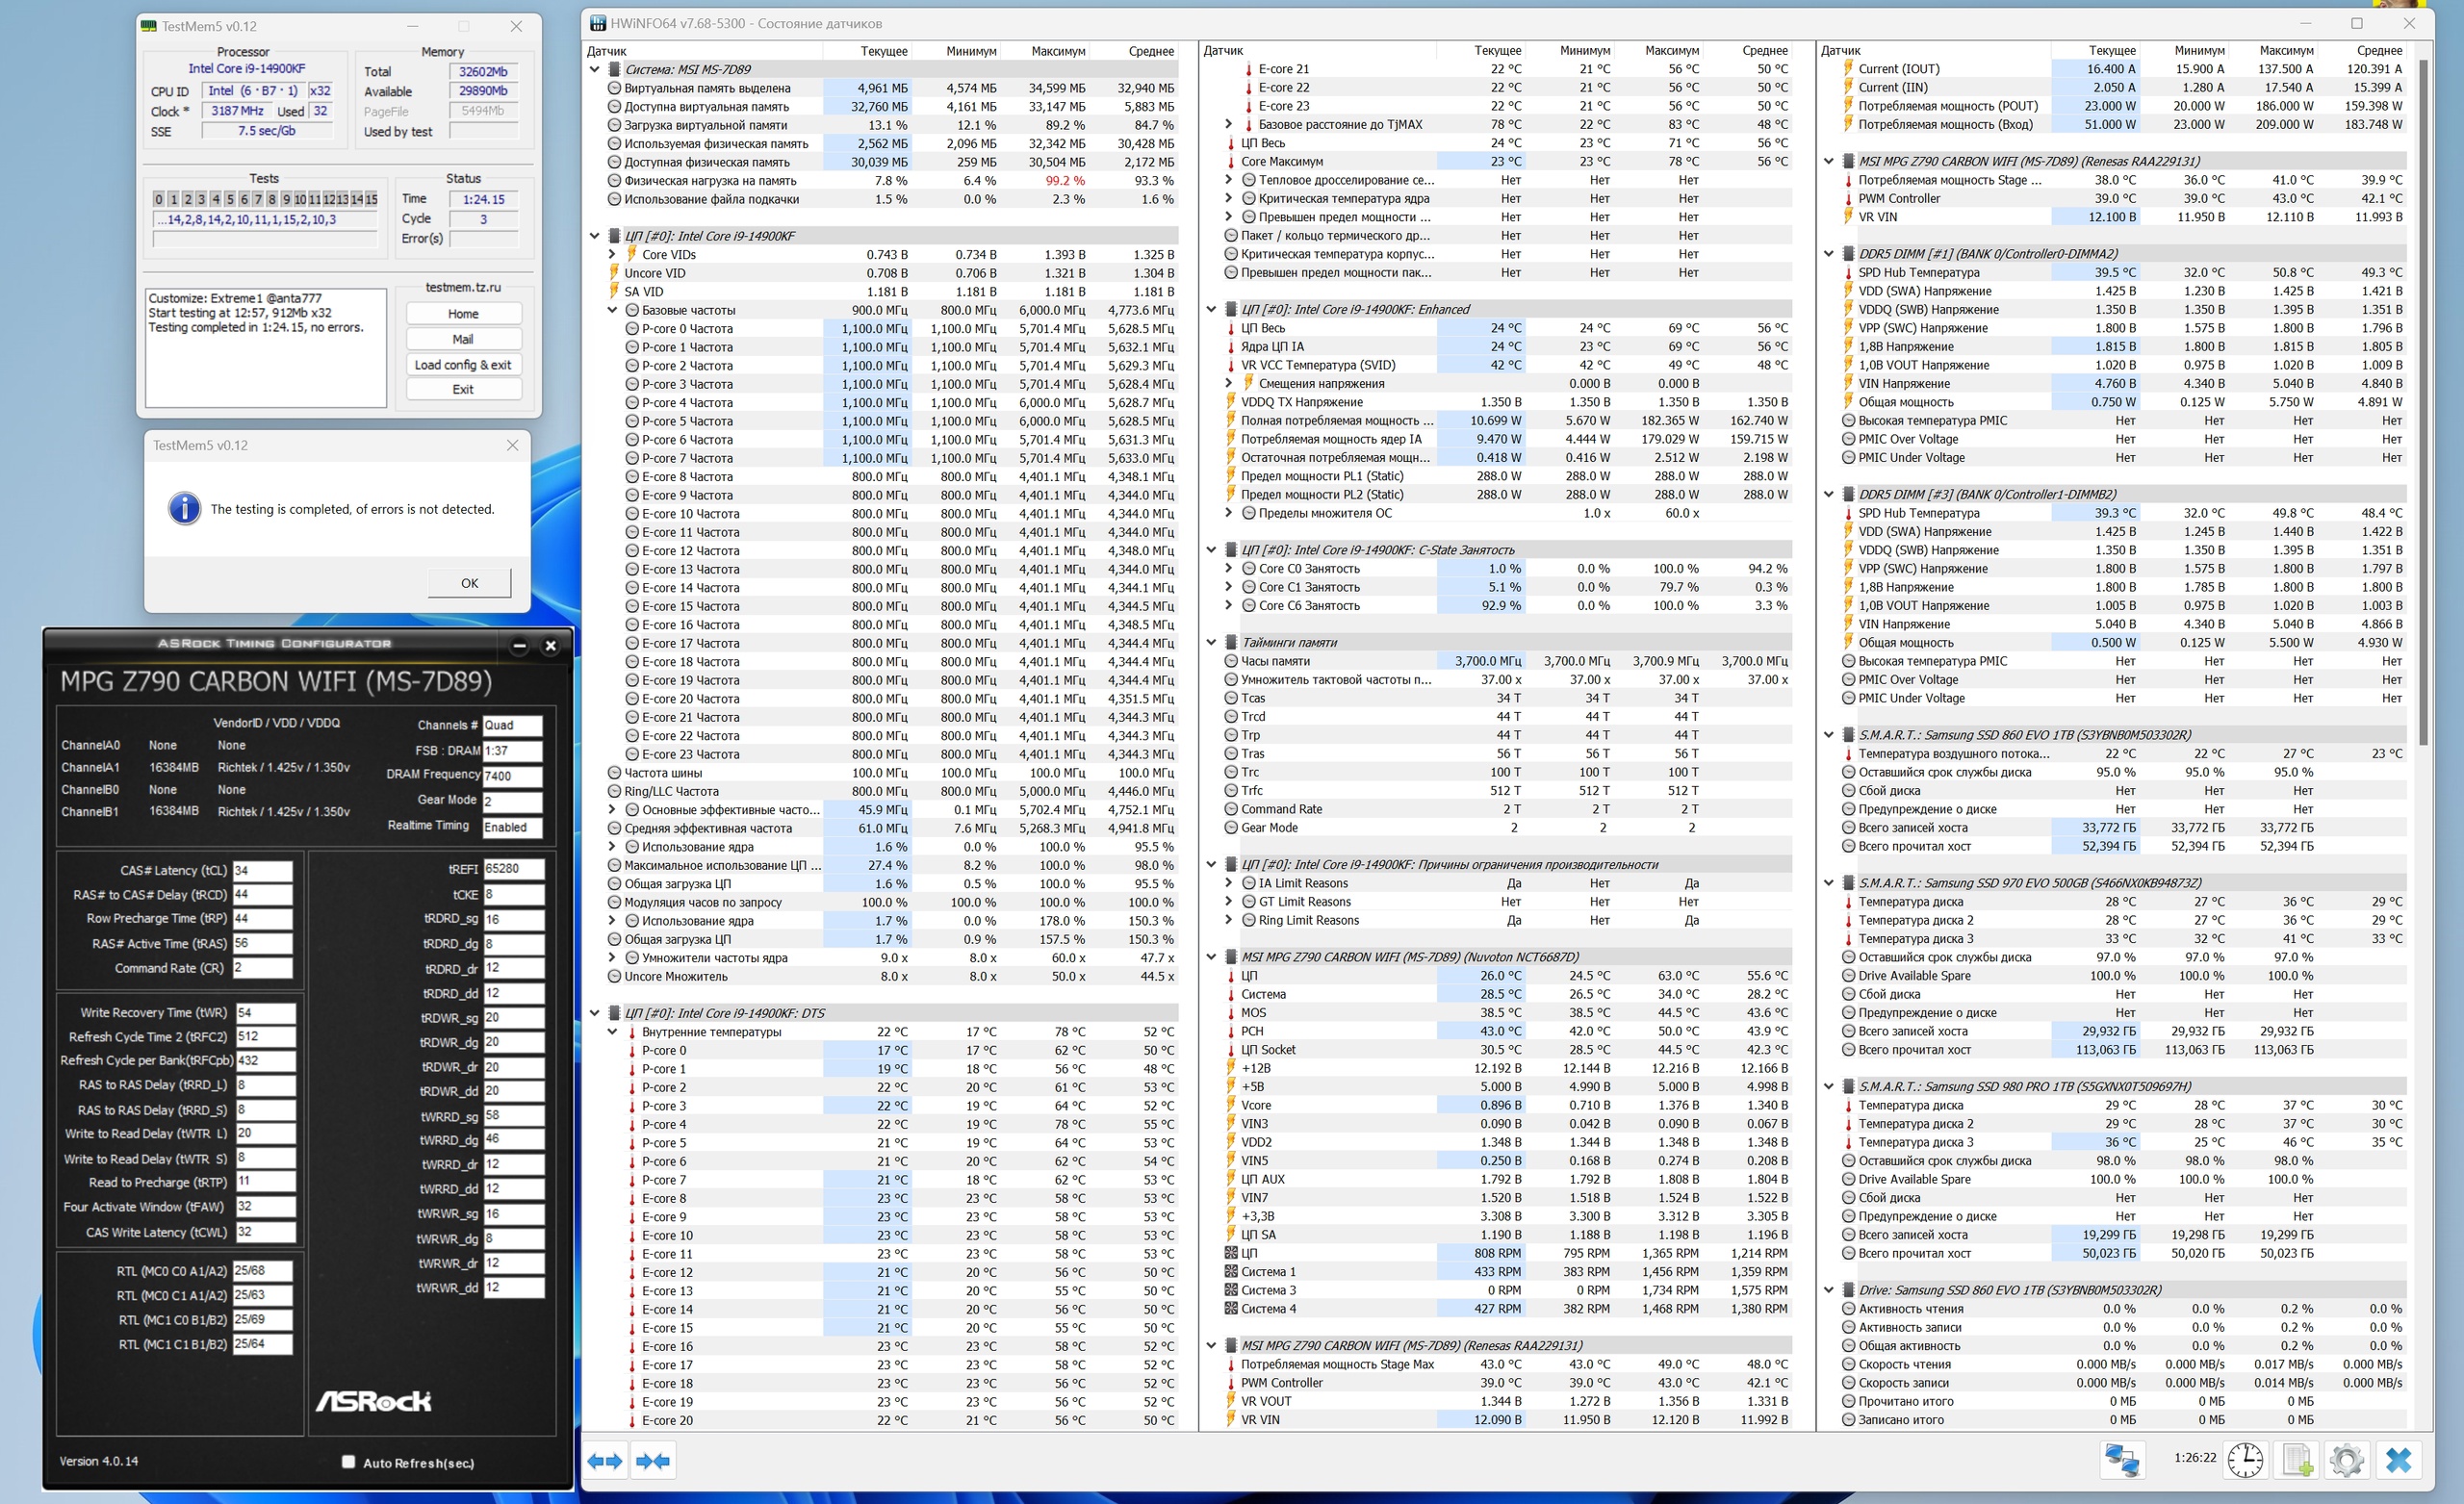The height and width of the screenshot is (1504, 2464).
Task: Collapse the Базовые частоты group
Action: (612, 310)
